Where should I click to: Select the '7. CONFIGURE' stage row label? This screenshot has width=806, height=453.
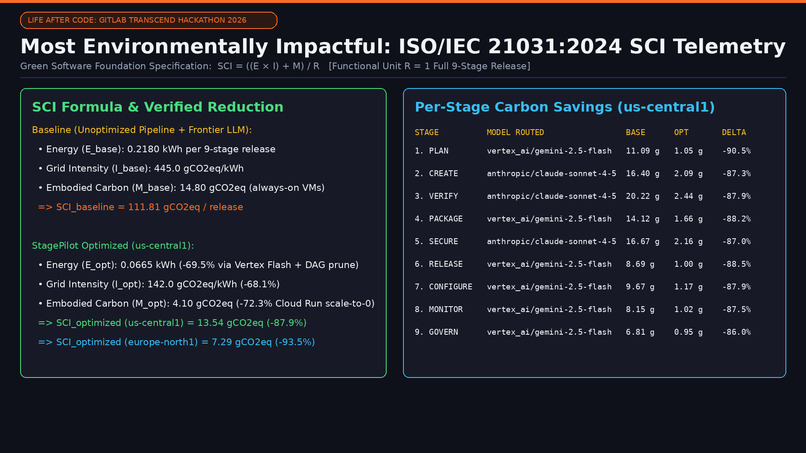[444, 287]
